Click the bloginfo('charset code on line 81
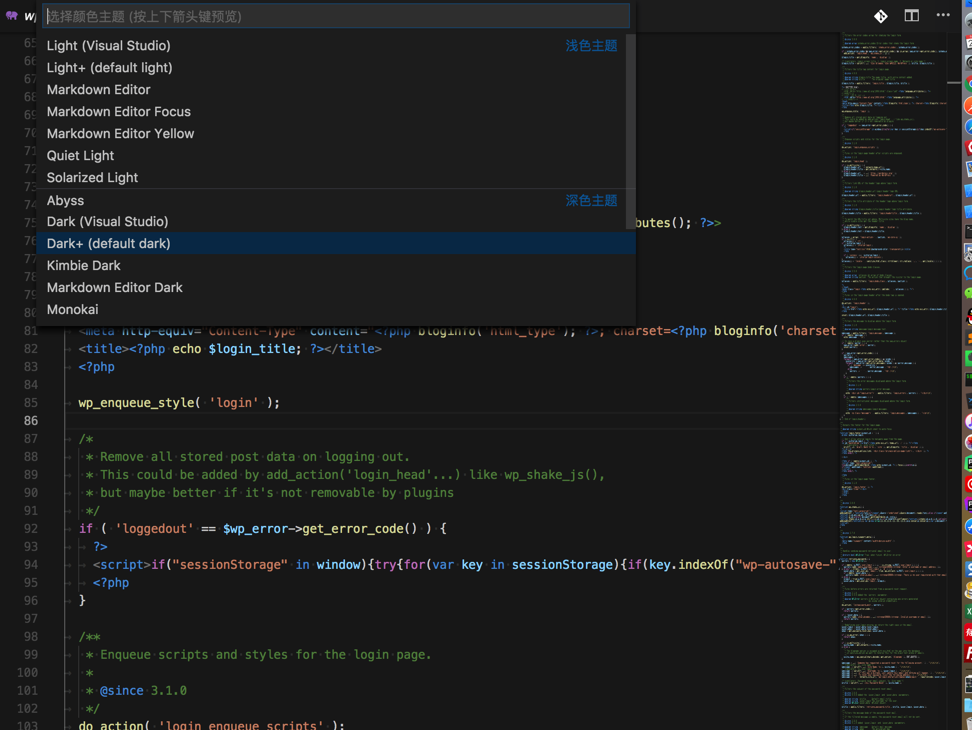972x730 pixels. [775, 331]
